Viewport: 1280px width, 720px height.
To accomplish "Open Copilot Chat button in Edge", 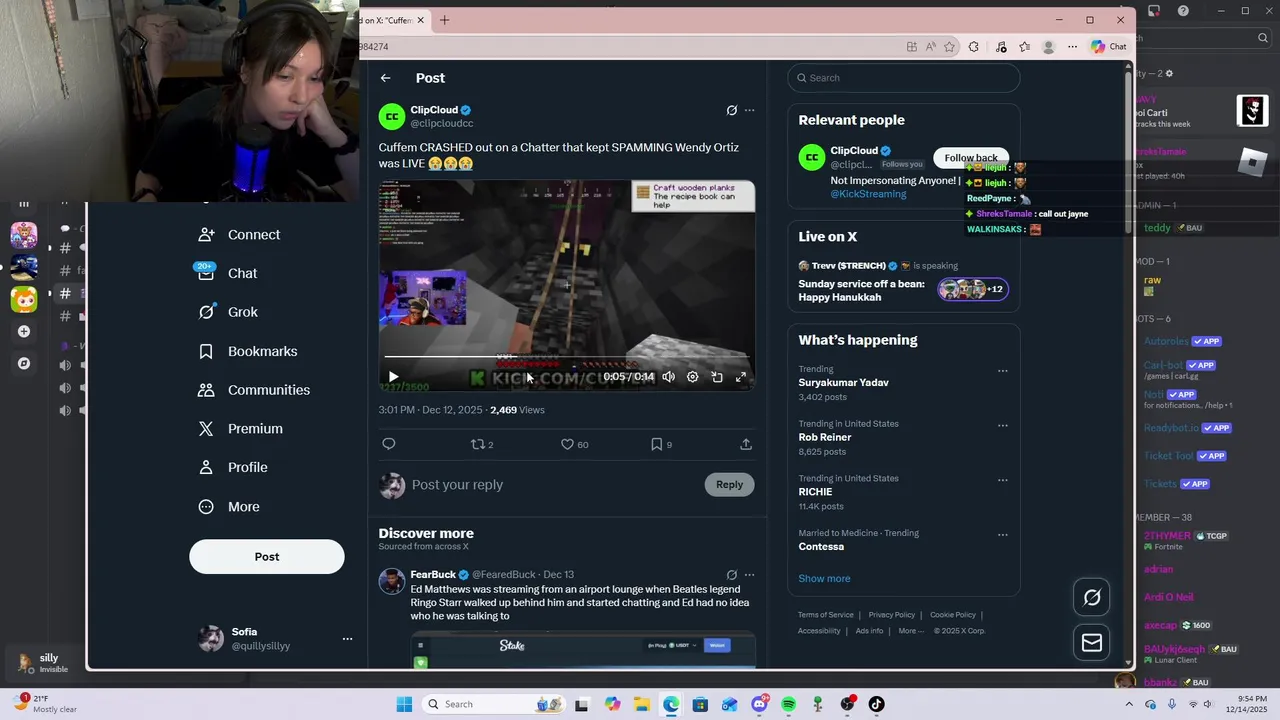I will pyautogui.click(x=1109, y=47).
